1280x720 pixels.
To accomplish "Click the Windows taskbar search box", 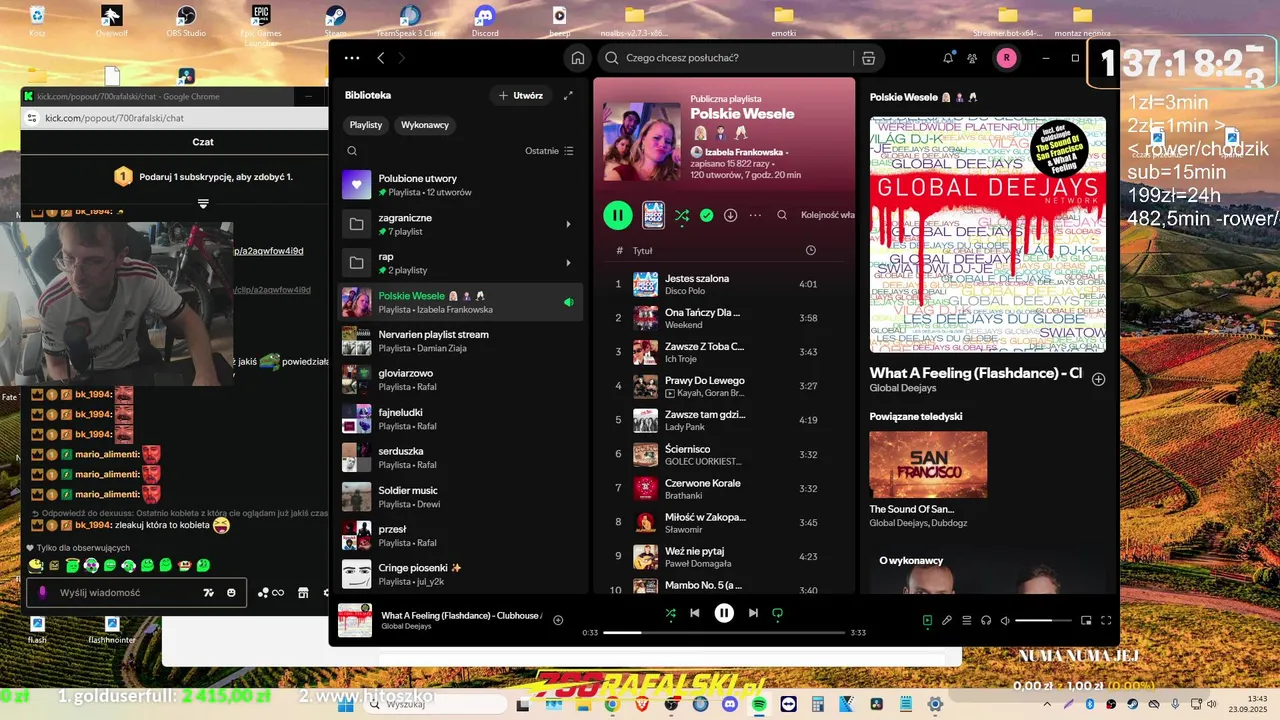I will coord(434,704).
